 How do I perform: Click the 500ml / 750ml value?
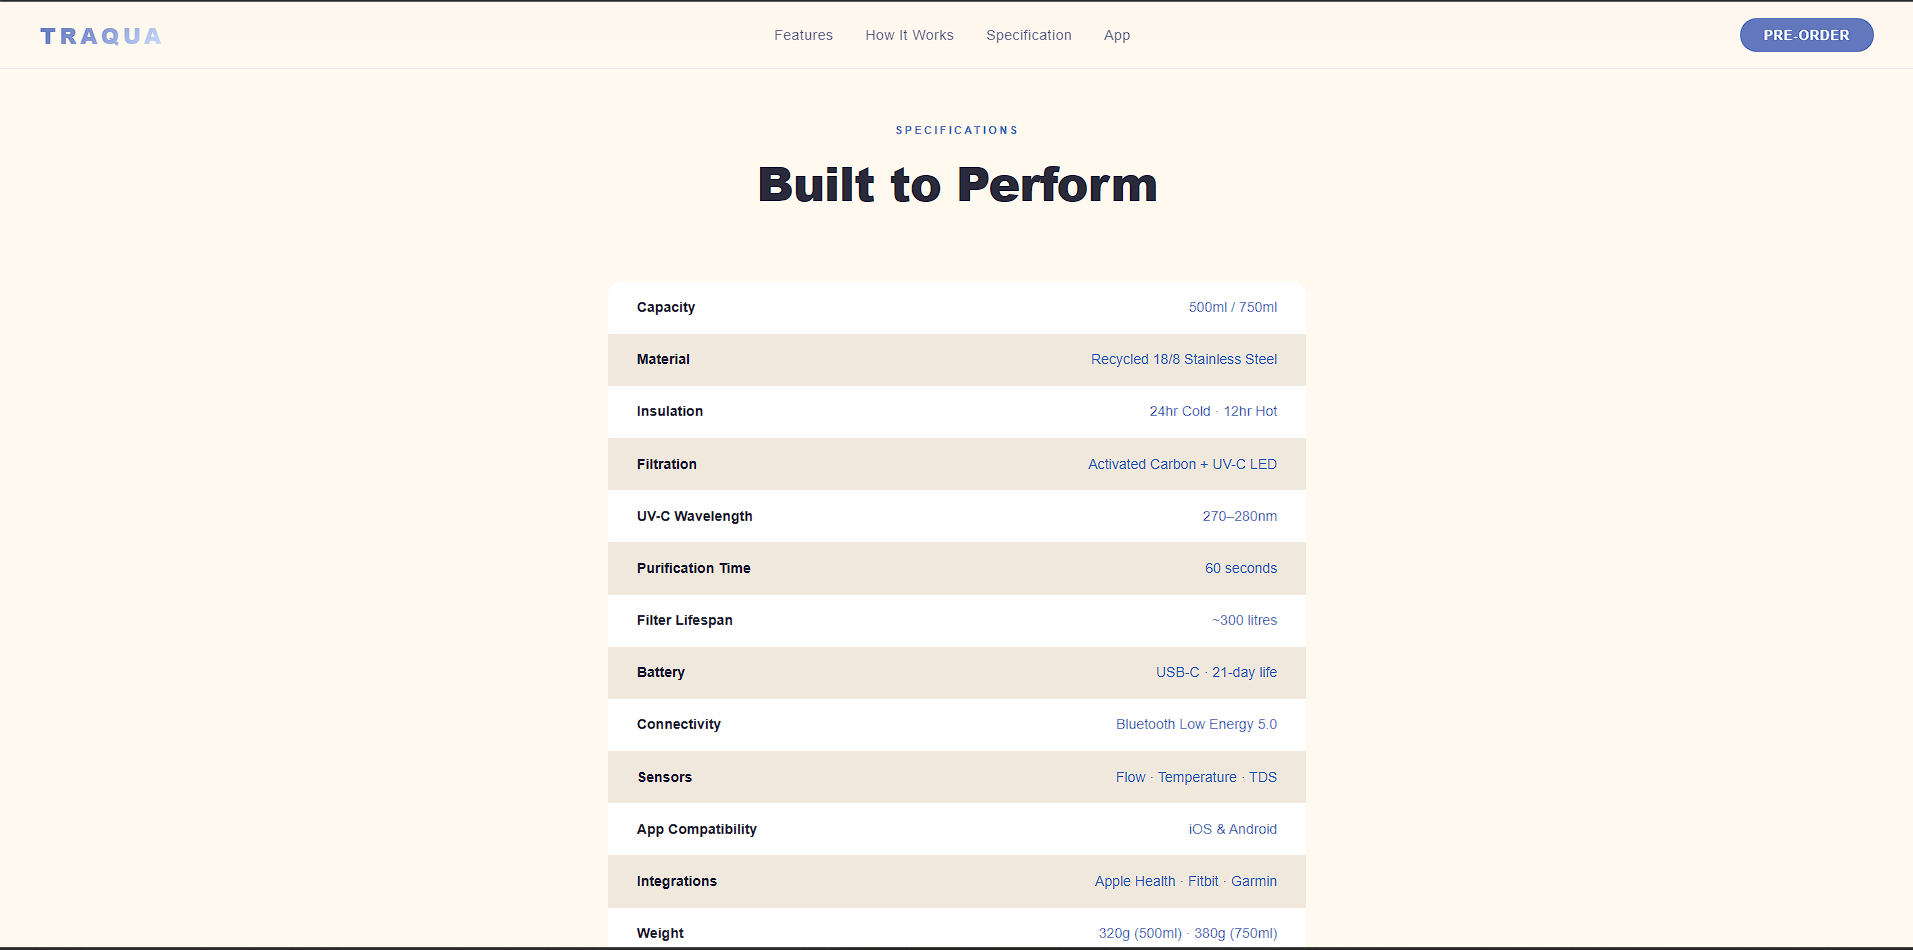pyautogui.click(x=1232, y=307)
